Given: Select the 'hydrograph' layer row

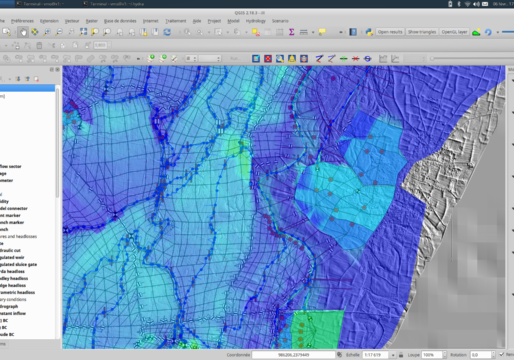Looking at the screenshot, I should (9, 306).
